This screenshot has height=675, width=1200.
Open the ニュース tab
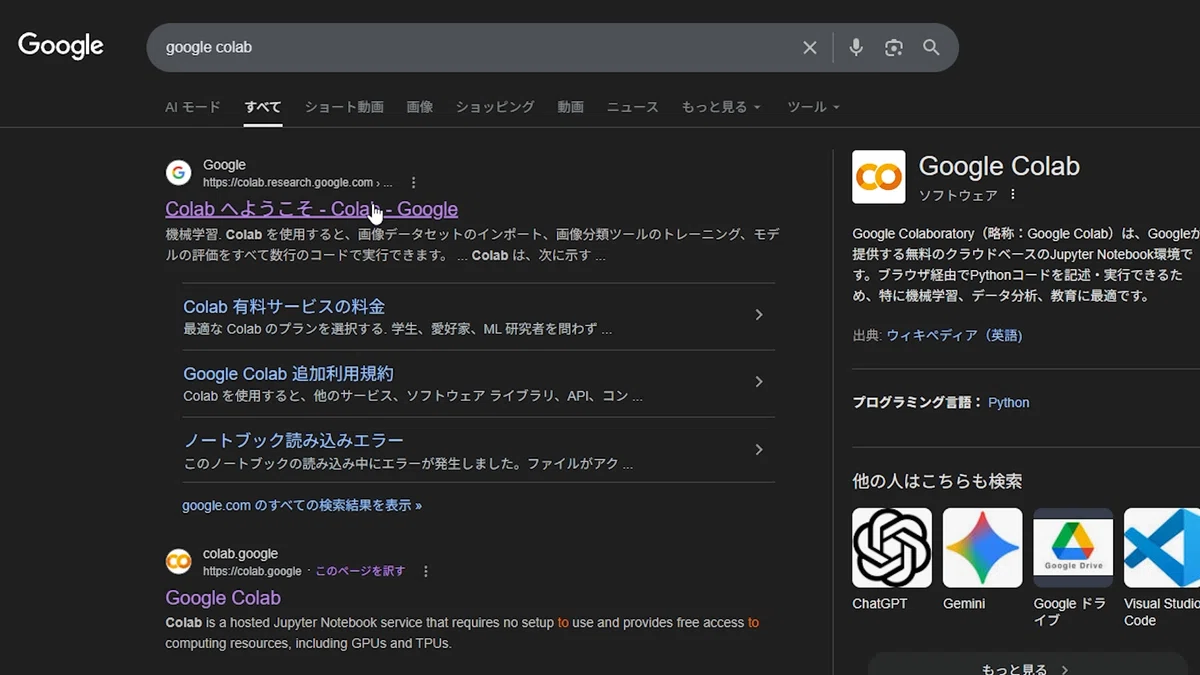point(633,107)
